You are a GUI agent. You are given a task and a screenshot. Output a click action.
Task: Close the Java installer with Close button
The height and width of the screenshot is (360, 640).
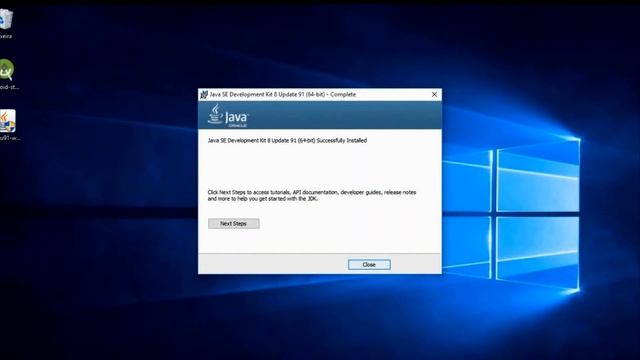coord(369,264)
